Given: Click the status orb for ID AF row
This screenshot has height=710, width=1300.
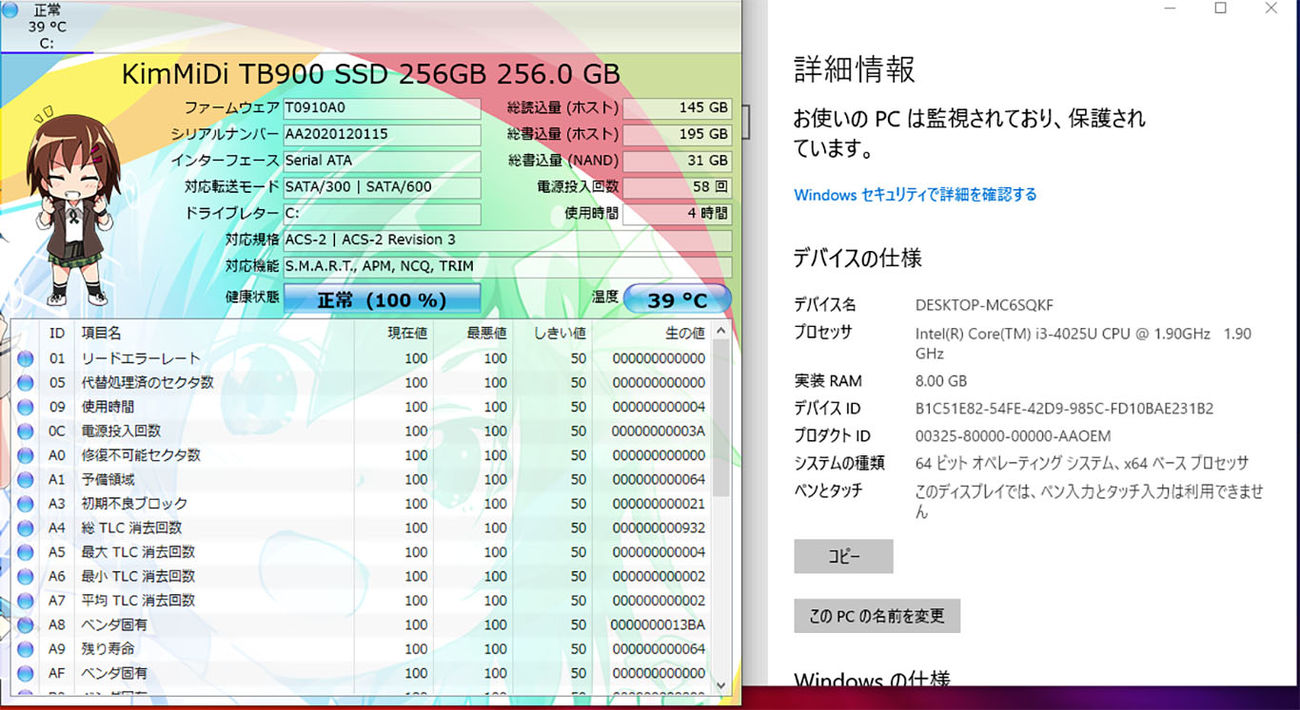Looking at the screenshot, I should [25, 673].
